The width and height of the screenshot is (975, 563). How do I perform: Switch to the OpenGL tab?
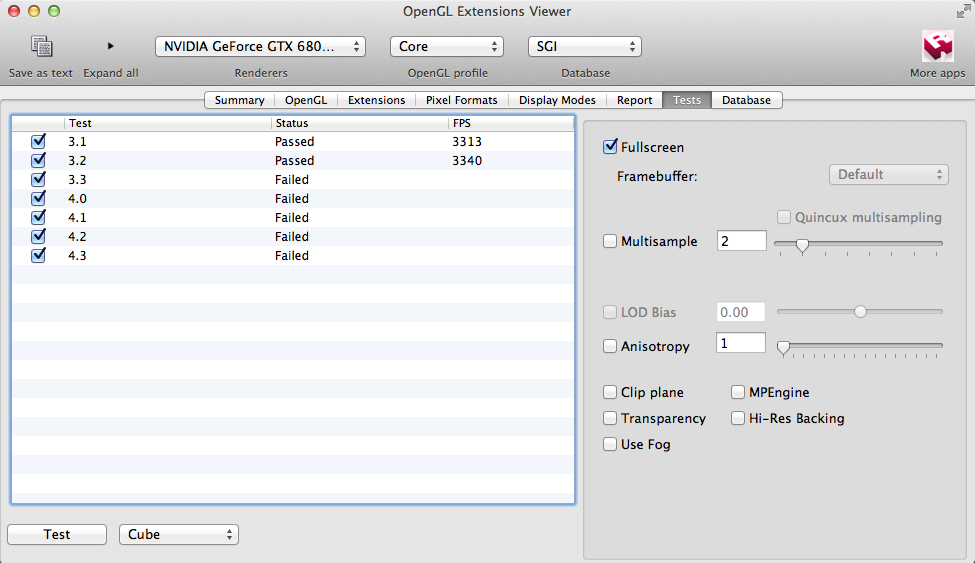[306, 100]
